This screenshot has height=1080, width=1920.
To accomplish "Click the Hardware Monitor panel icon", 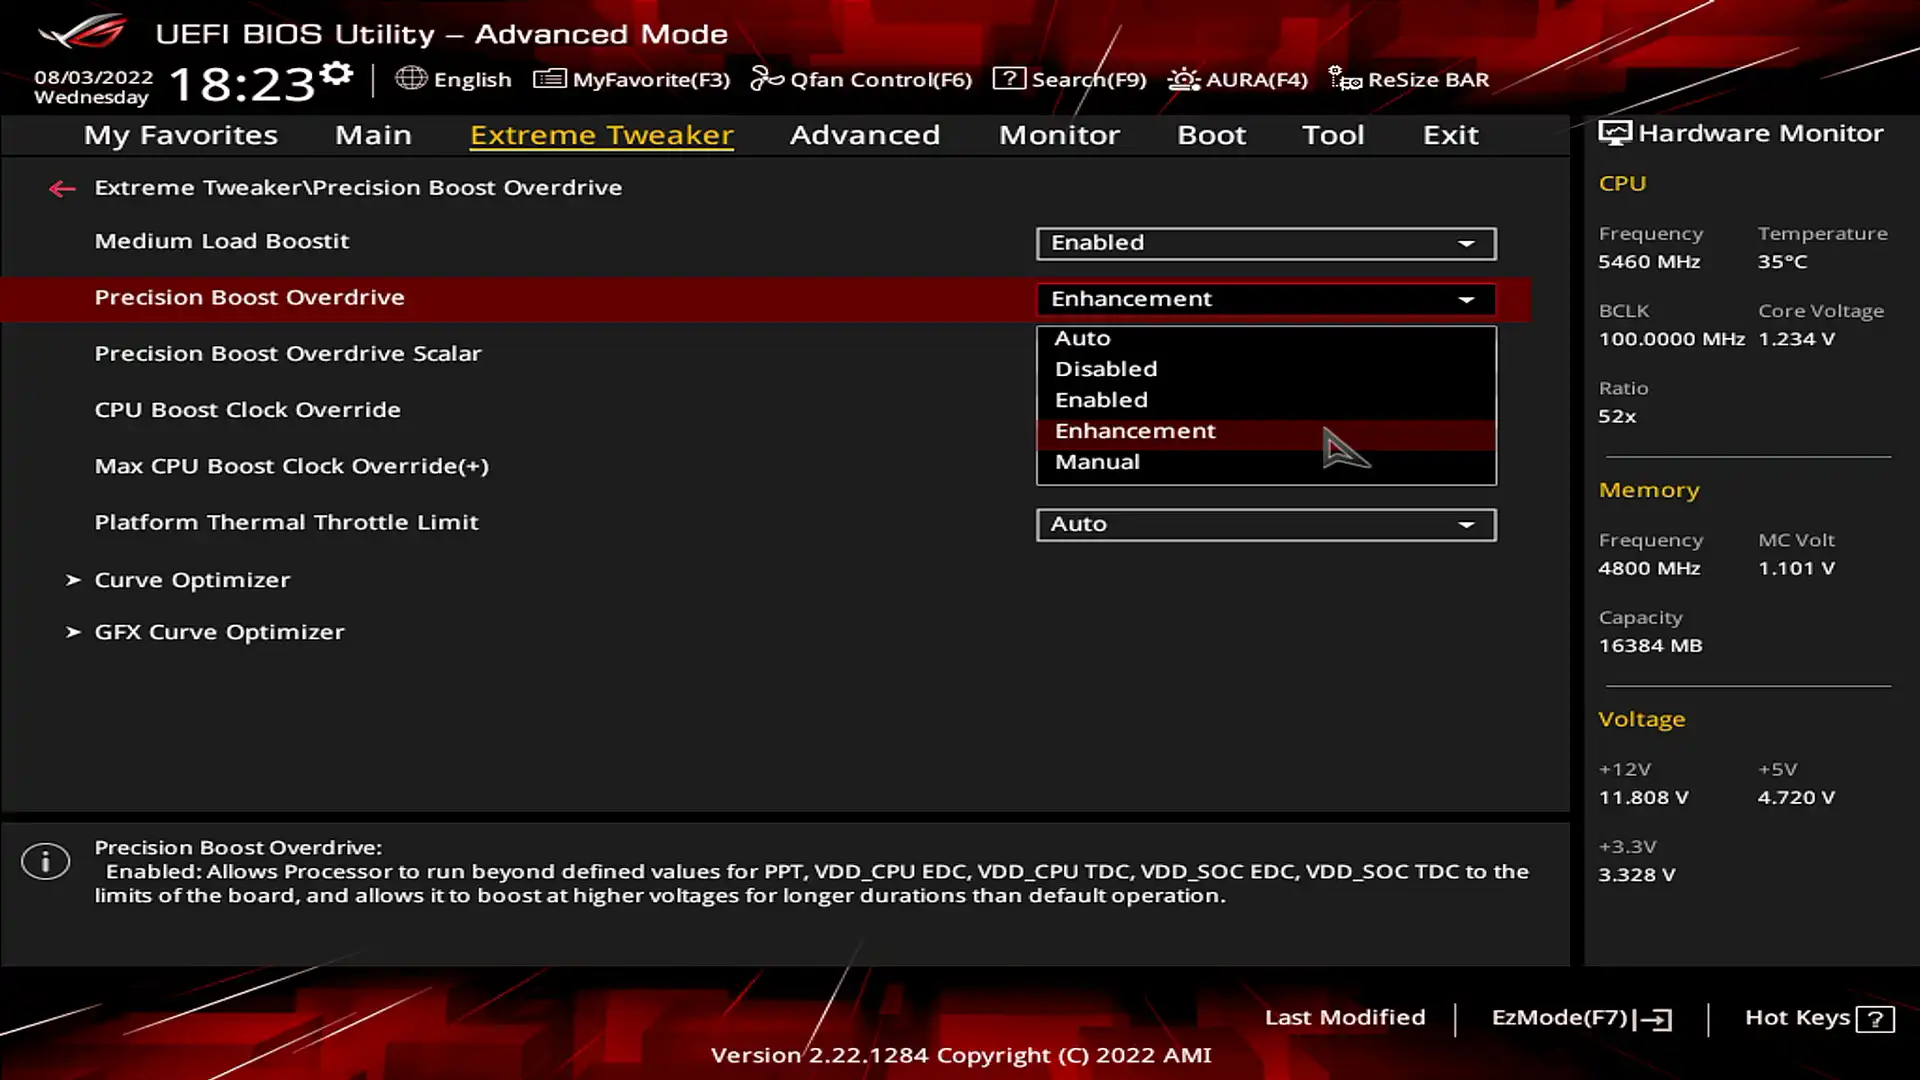I will tap(1614, 132).
